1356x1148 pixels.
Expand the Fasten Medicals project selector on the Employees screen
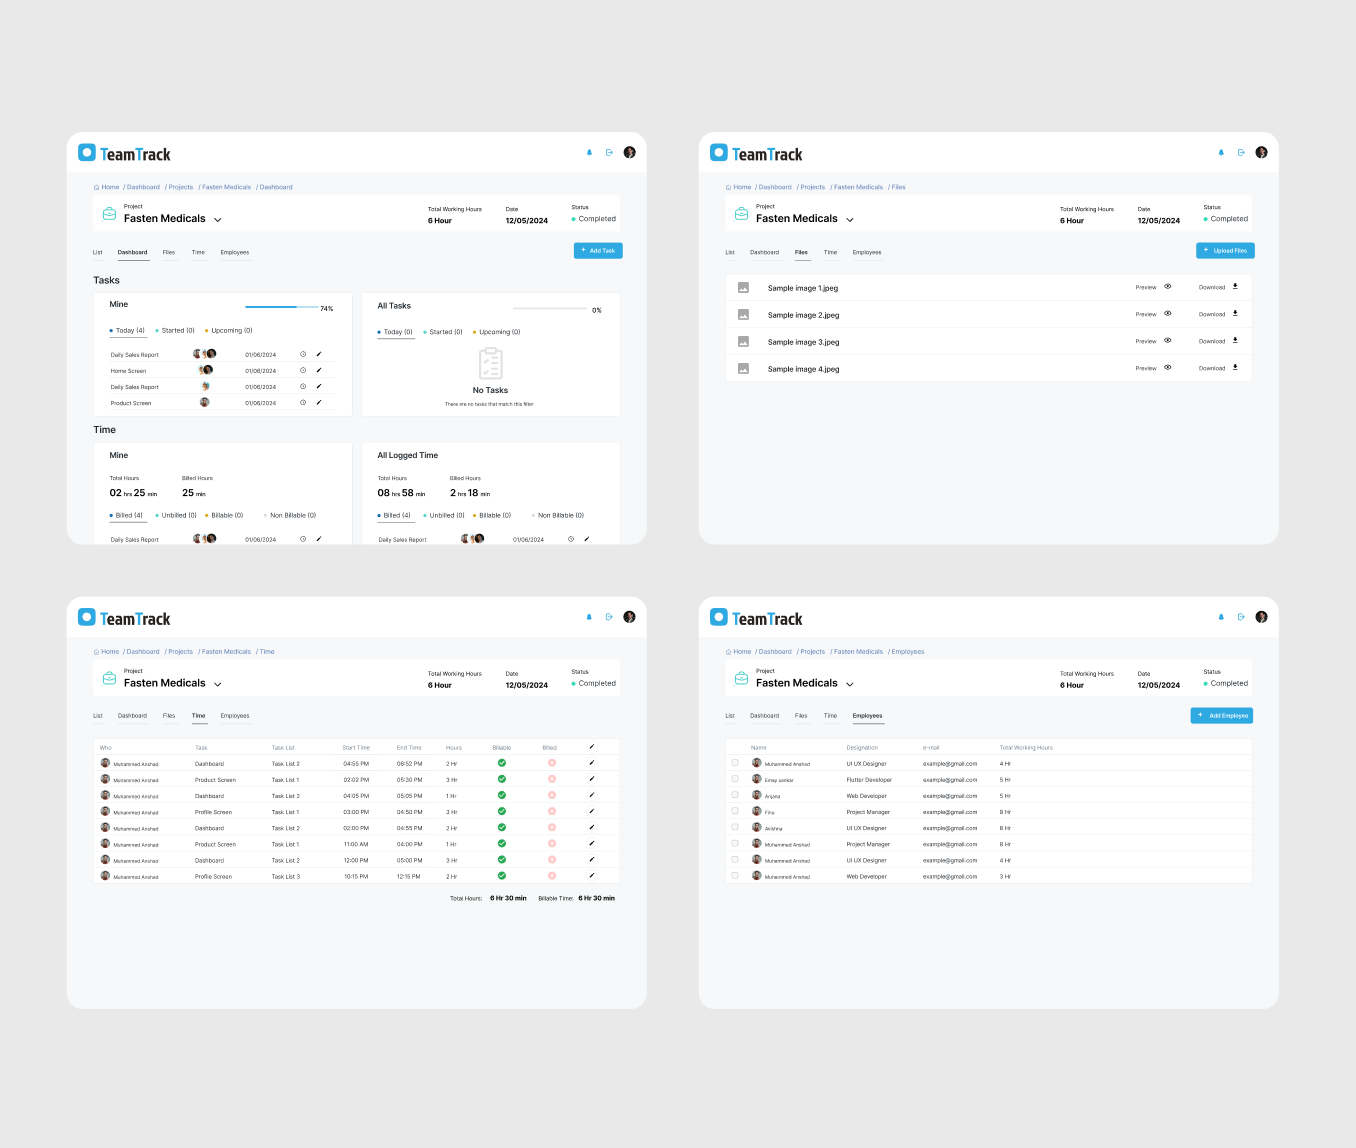[x=850, y=685]
